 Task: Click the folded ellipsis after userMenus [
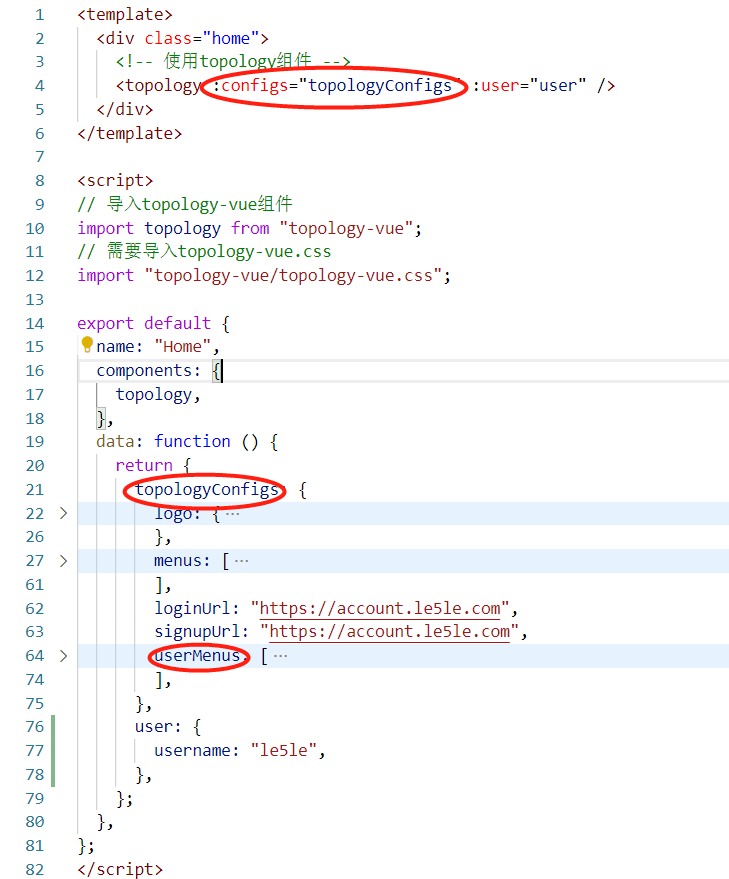pos(280,656)
